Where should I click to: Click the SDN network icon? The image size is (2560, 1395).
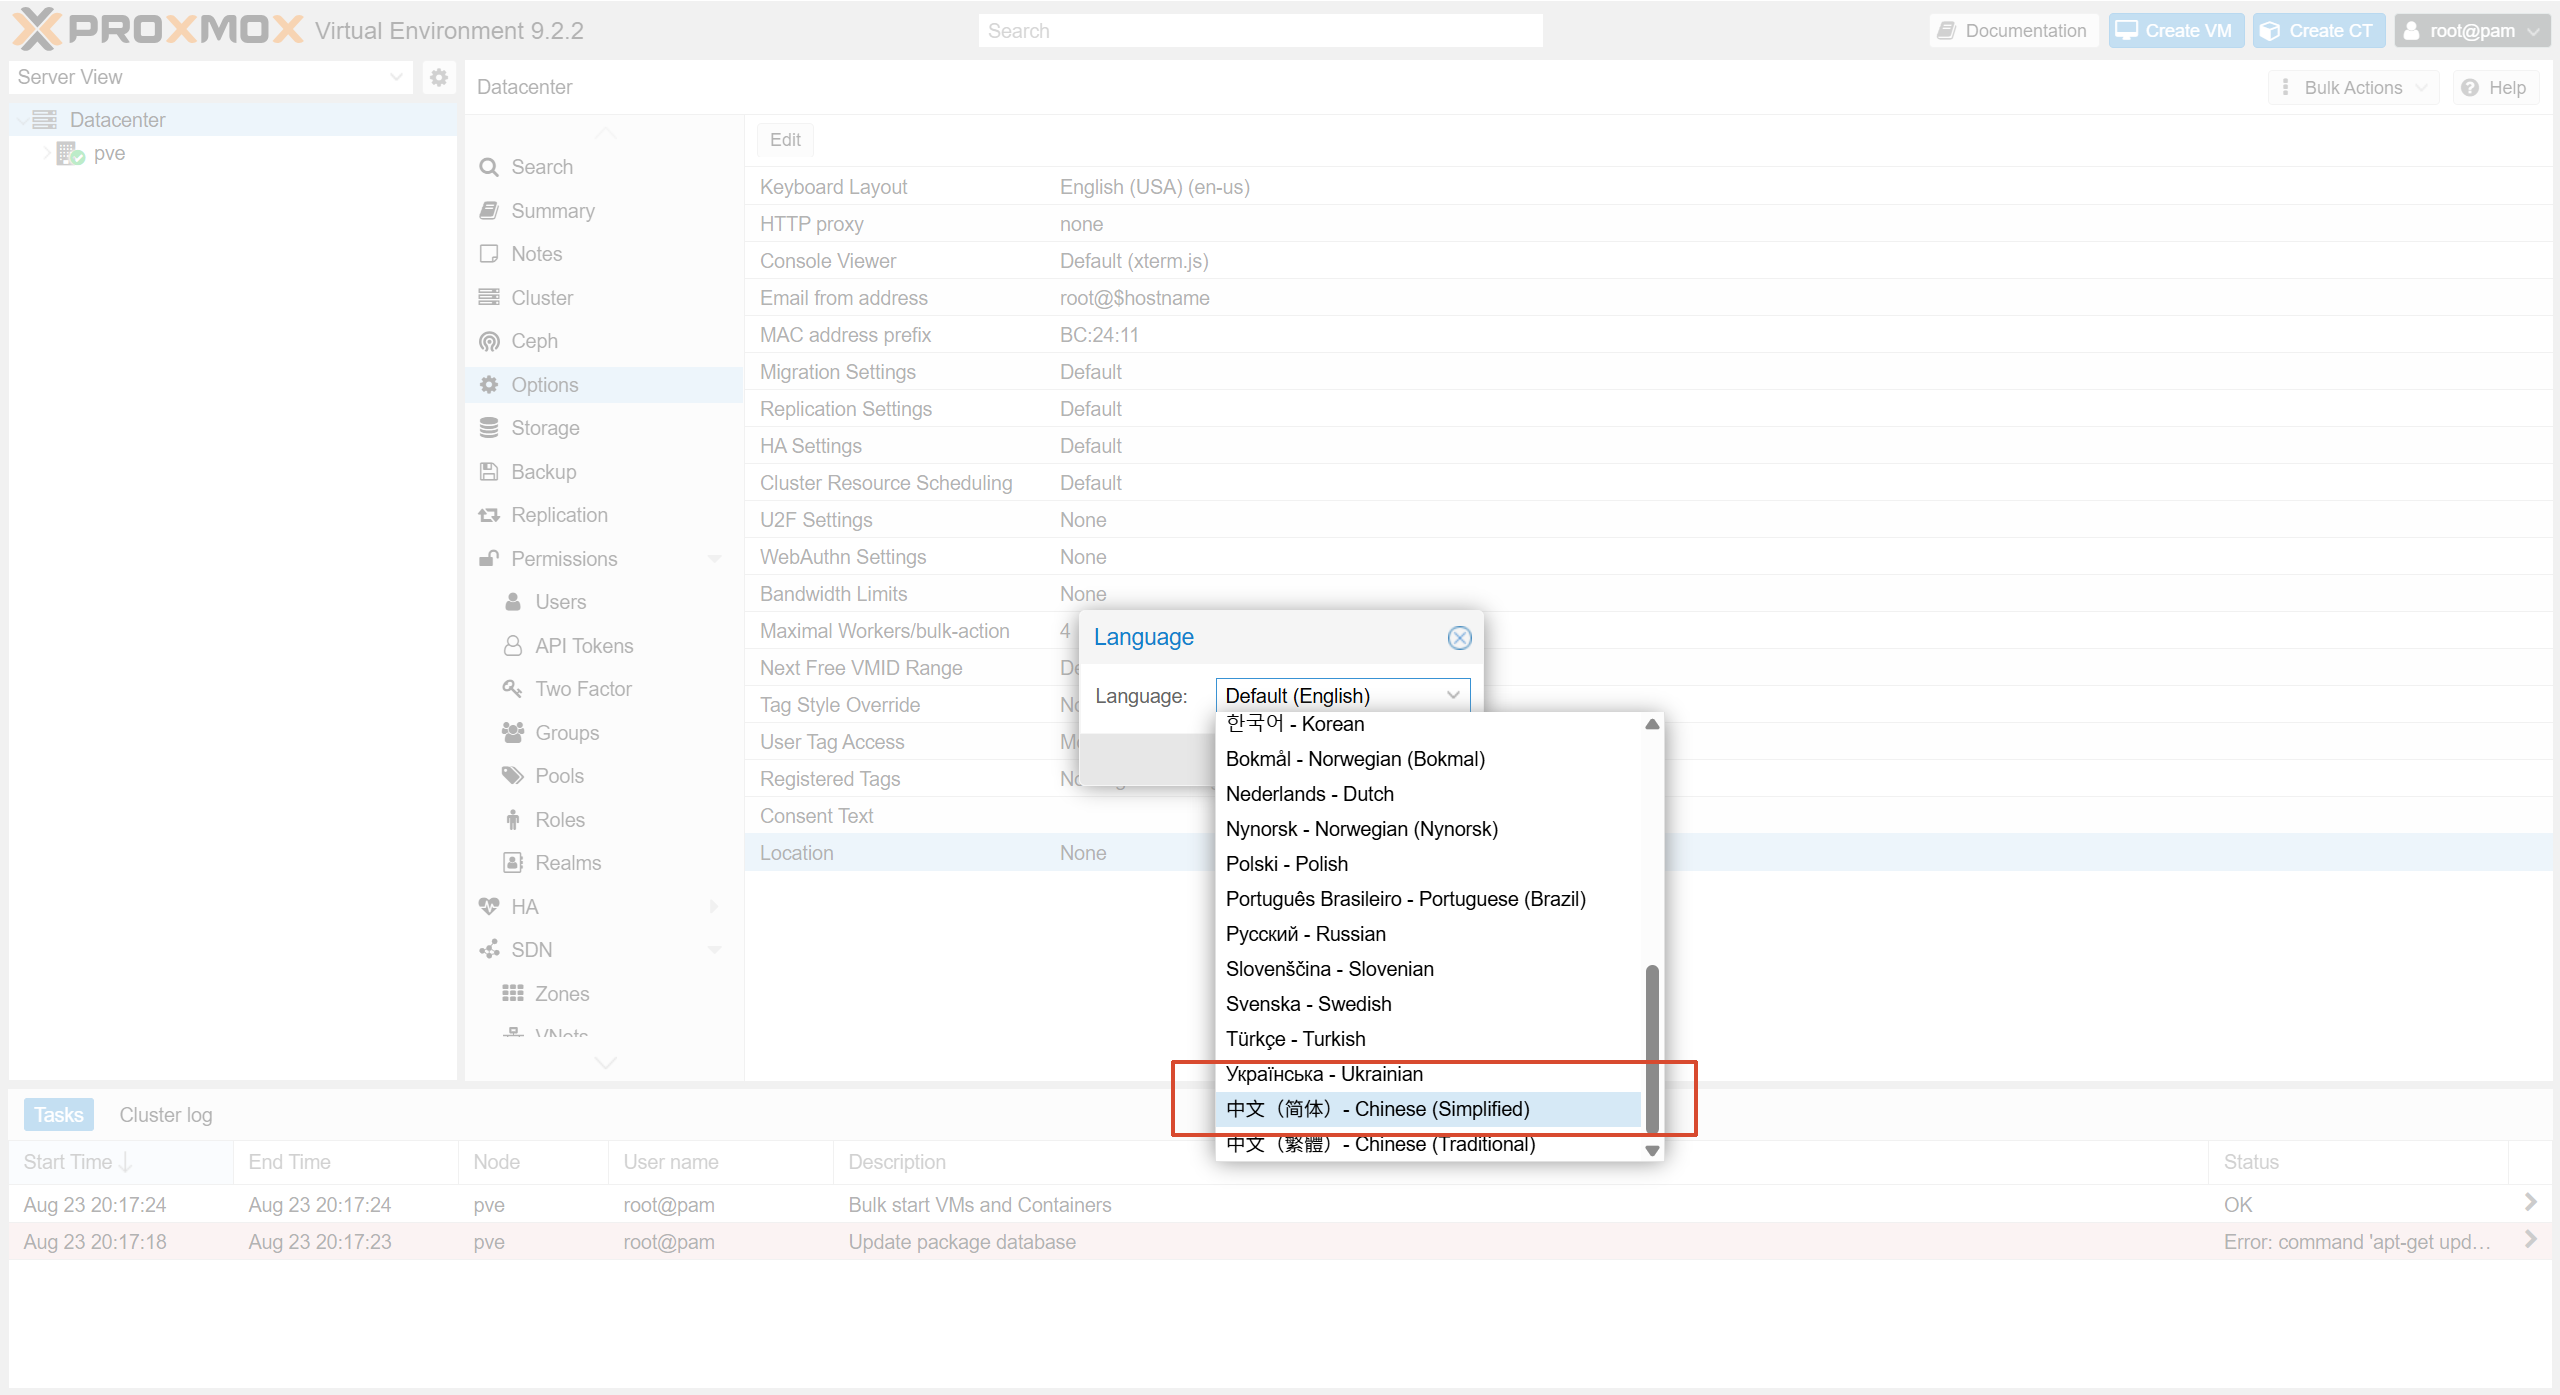click(x=489, y=950)
